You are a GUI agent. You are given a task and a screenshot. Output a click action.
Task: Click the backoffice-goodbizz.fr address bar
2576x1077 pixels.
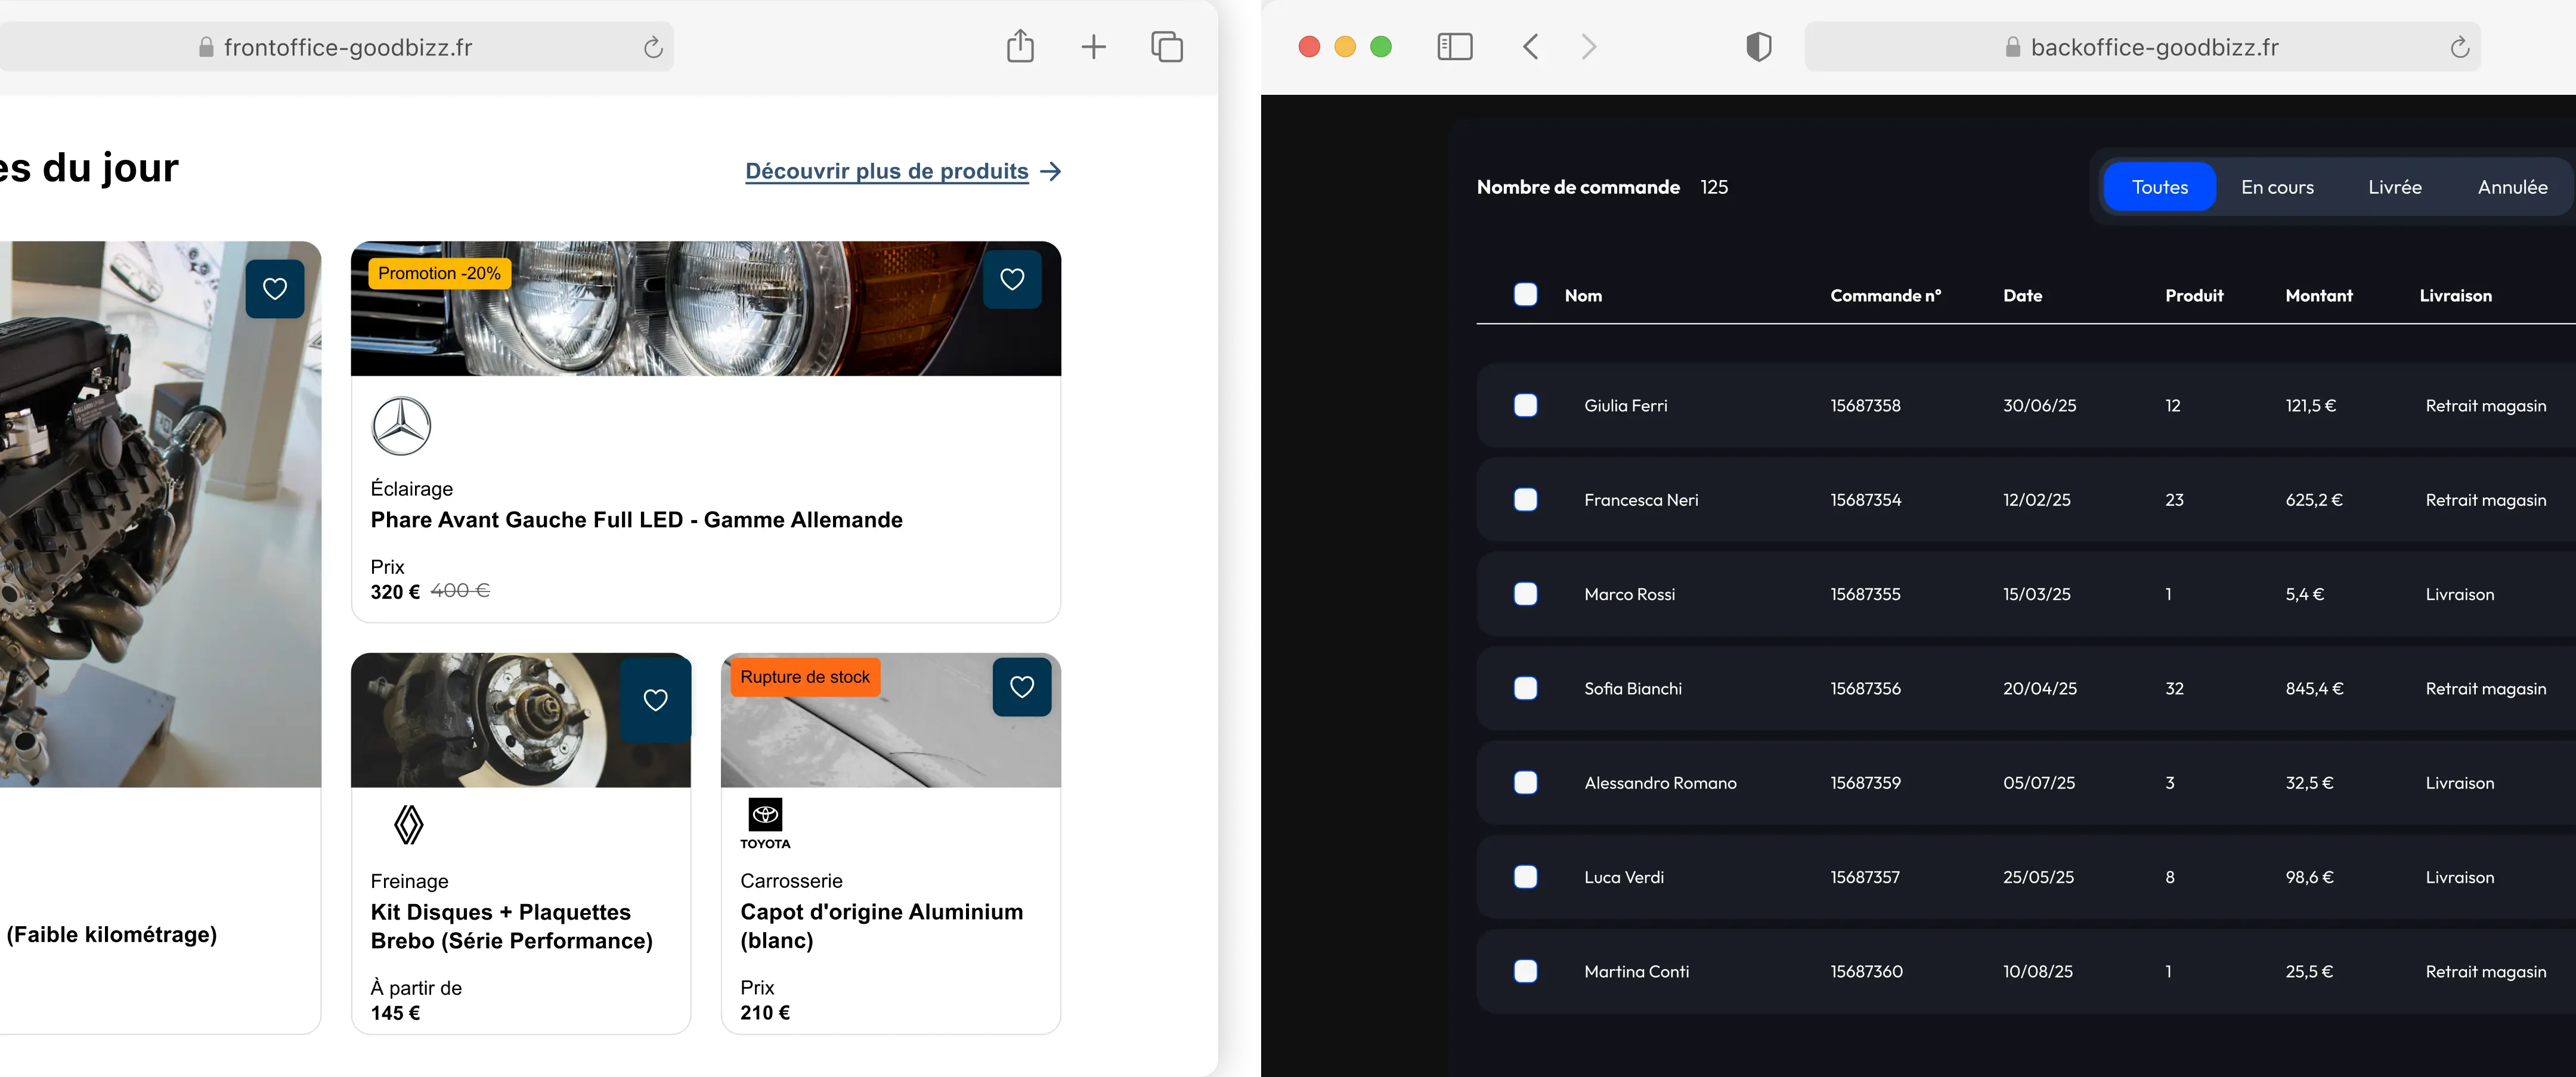(2154, 47)
